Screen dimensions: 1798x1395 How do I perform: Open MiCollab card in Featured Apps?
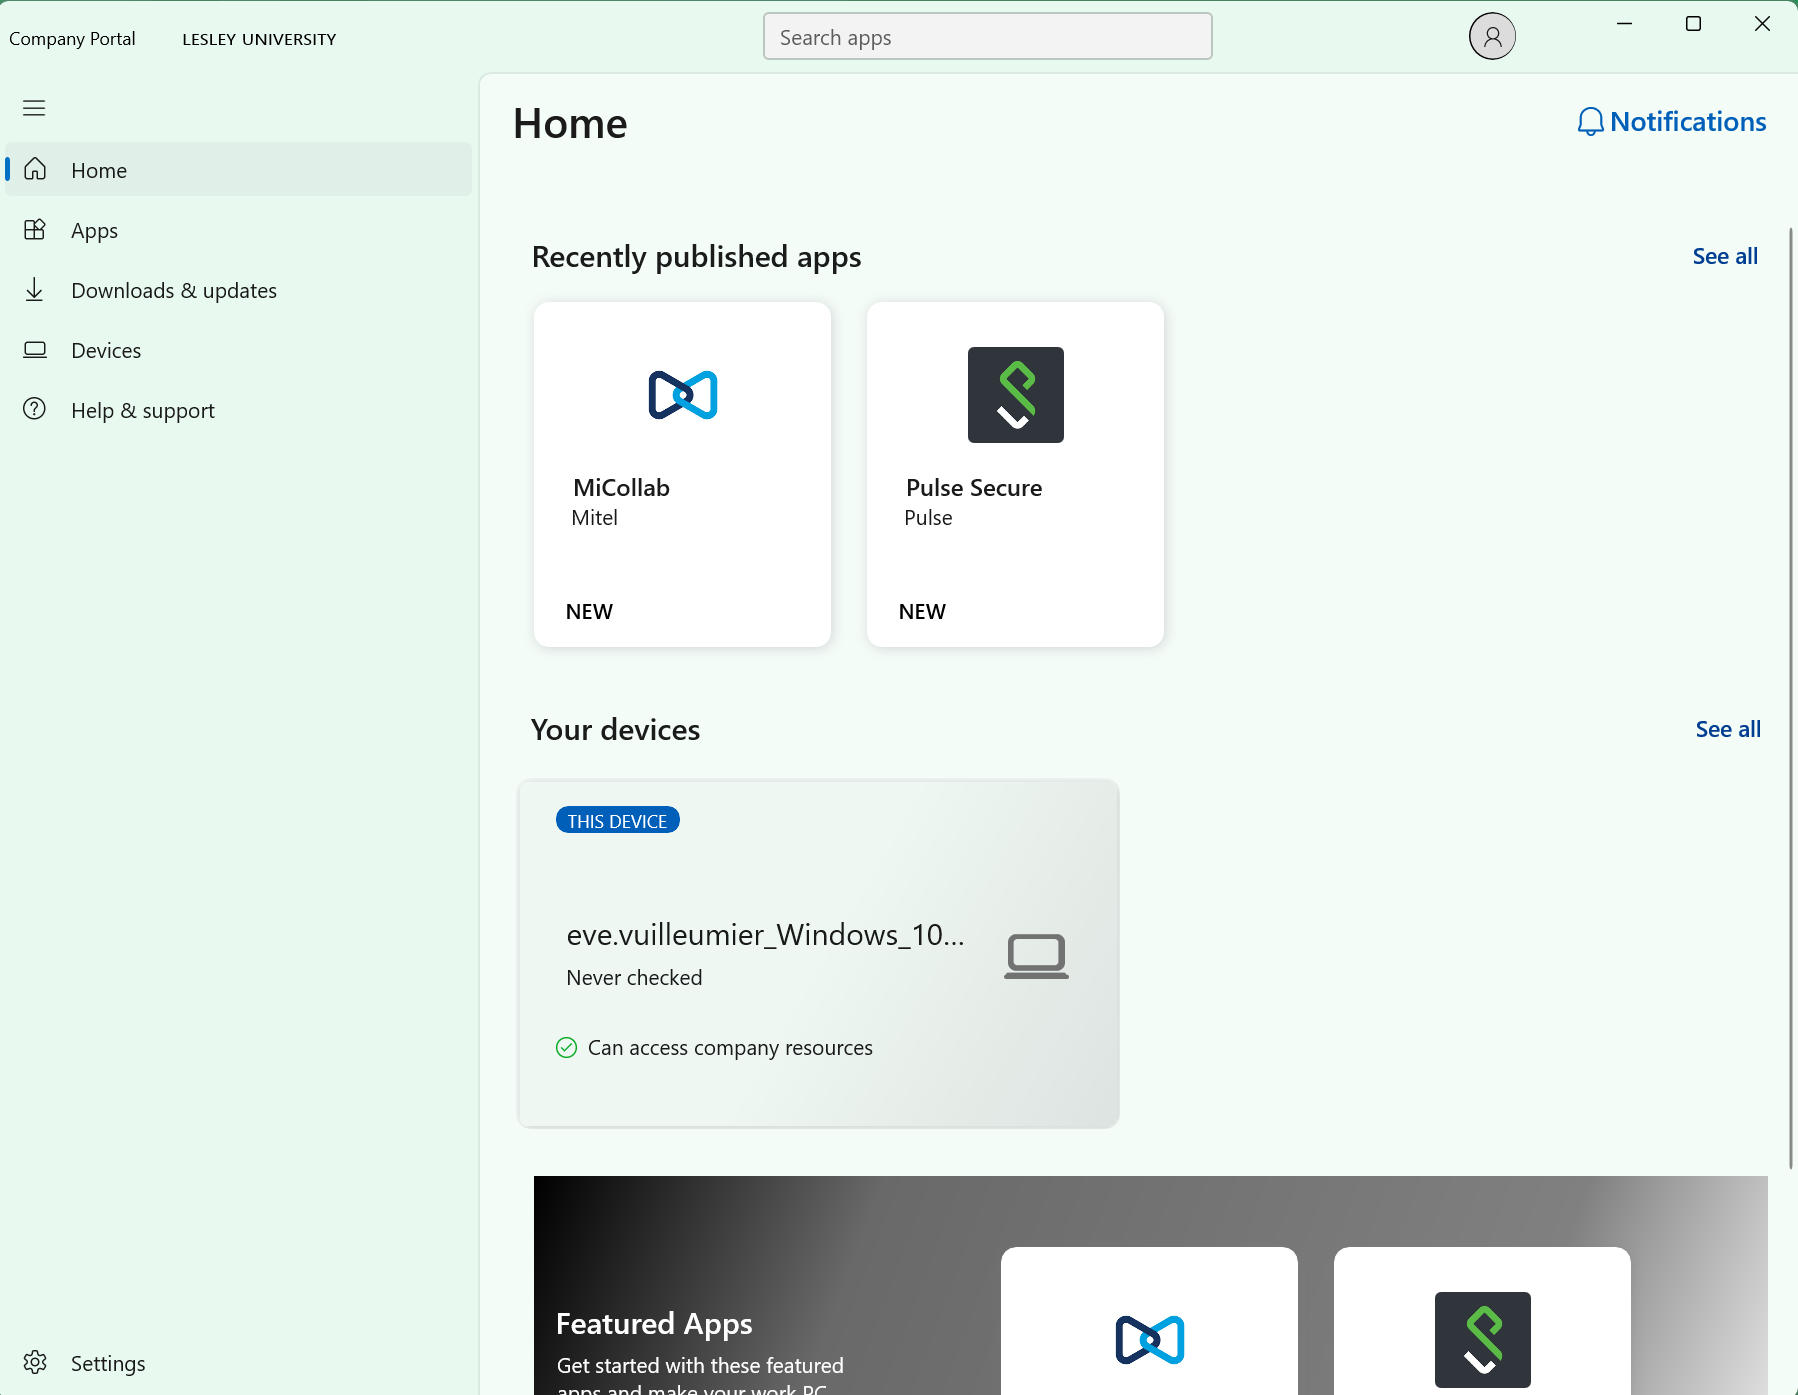pyautogui.click(x=1149, y=1321)
